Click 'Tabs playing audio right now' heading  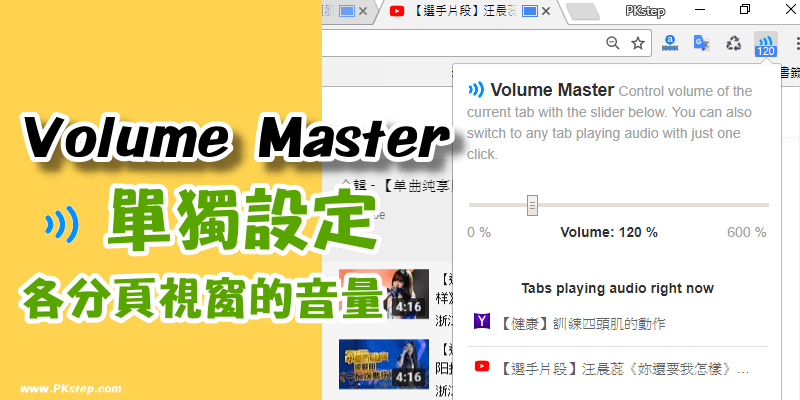coord(617,288)
